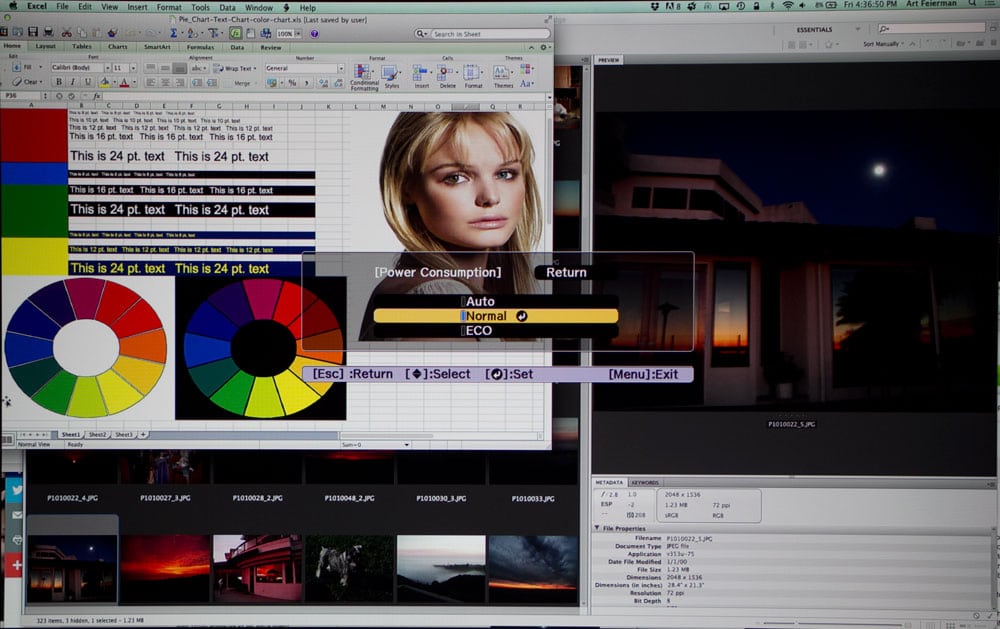
Task: Click the Filter funnel icon
Action: 213,33
